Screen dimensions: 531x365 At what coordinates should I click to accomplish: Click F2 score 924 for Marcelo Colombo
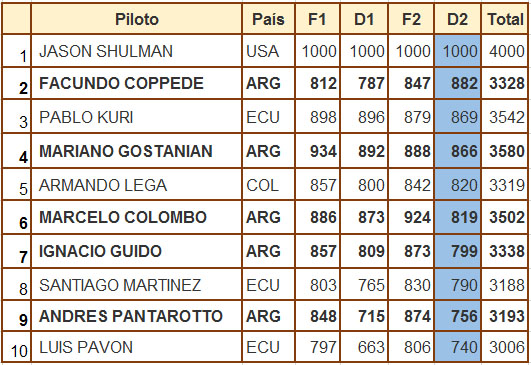(411, 217)
